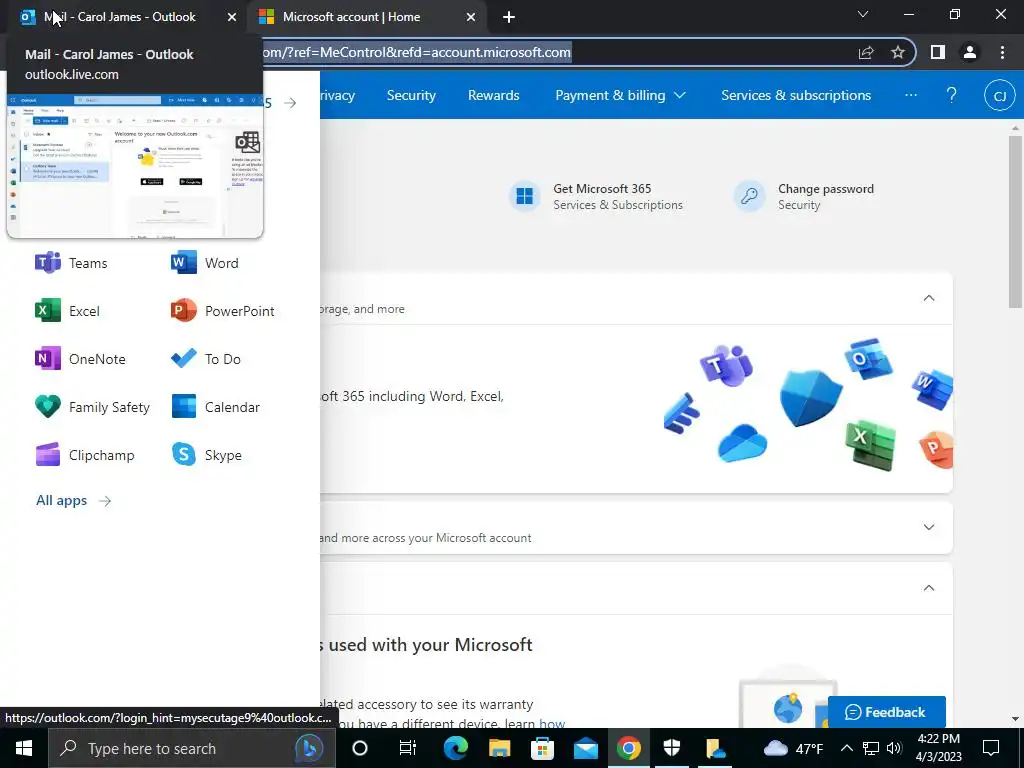Show hidden system tray icons

click(x=846, y=748)
